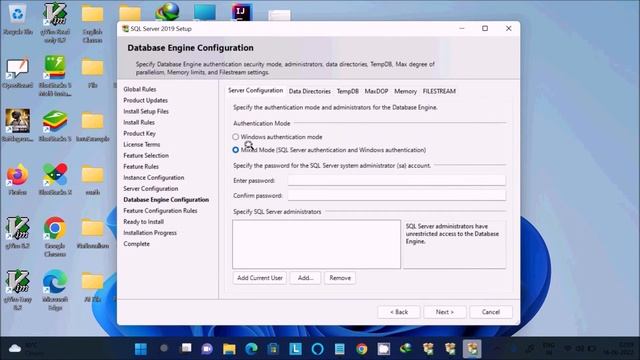Click Install Setup Files in the steps list
The height and width of the screenshot is (360, 640).
click(146, 111)
